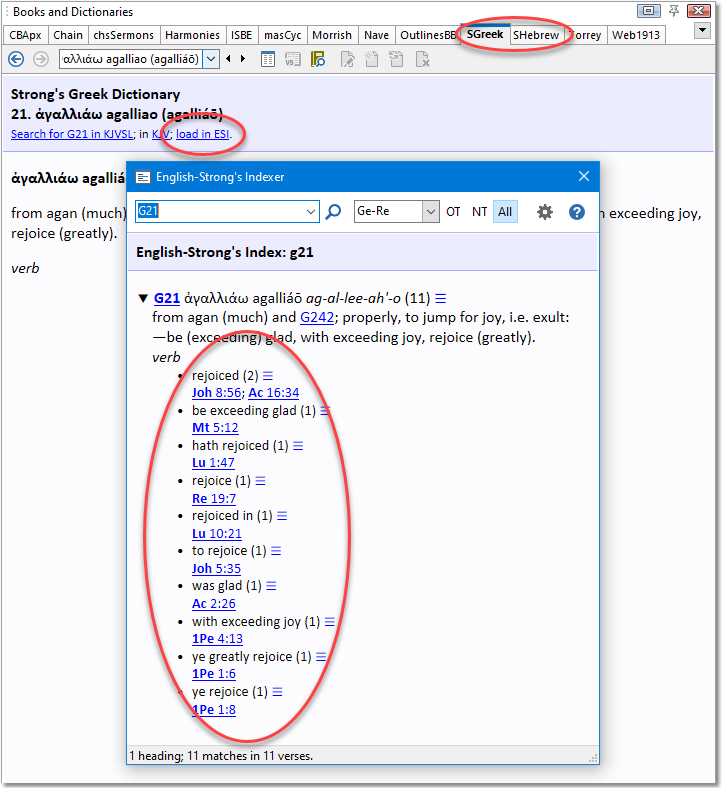Click the menu icon beside 'to rejoice (1)'
Screen dimensions: 723x790
click(276, 551)
